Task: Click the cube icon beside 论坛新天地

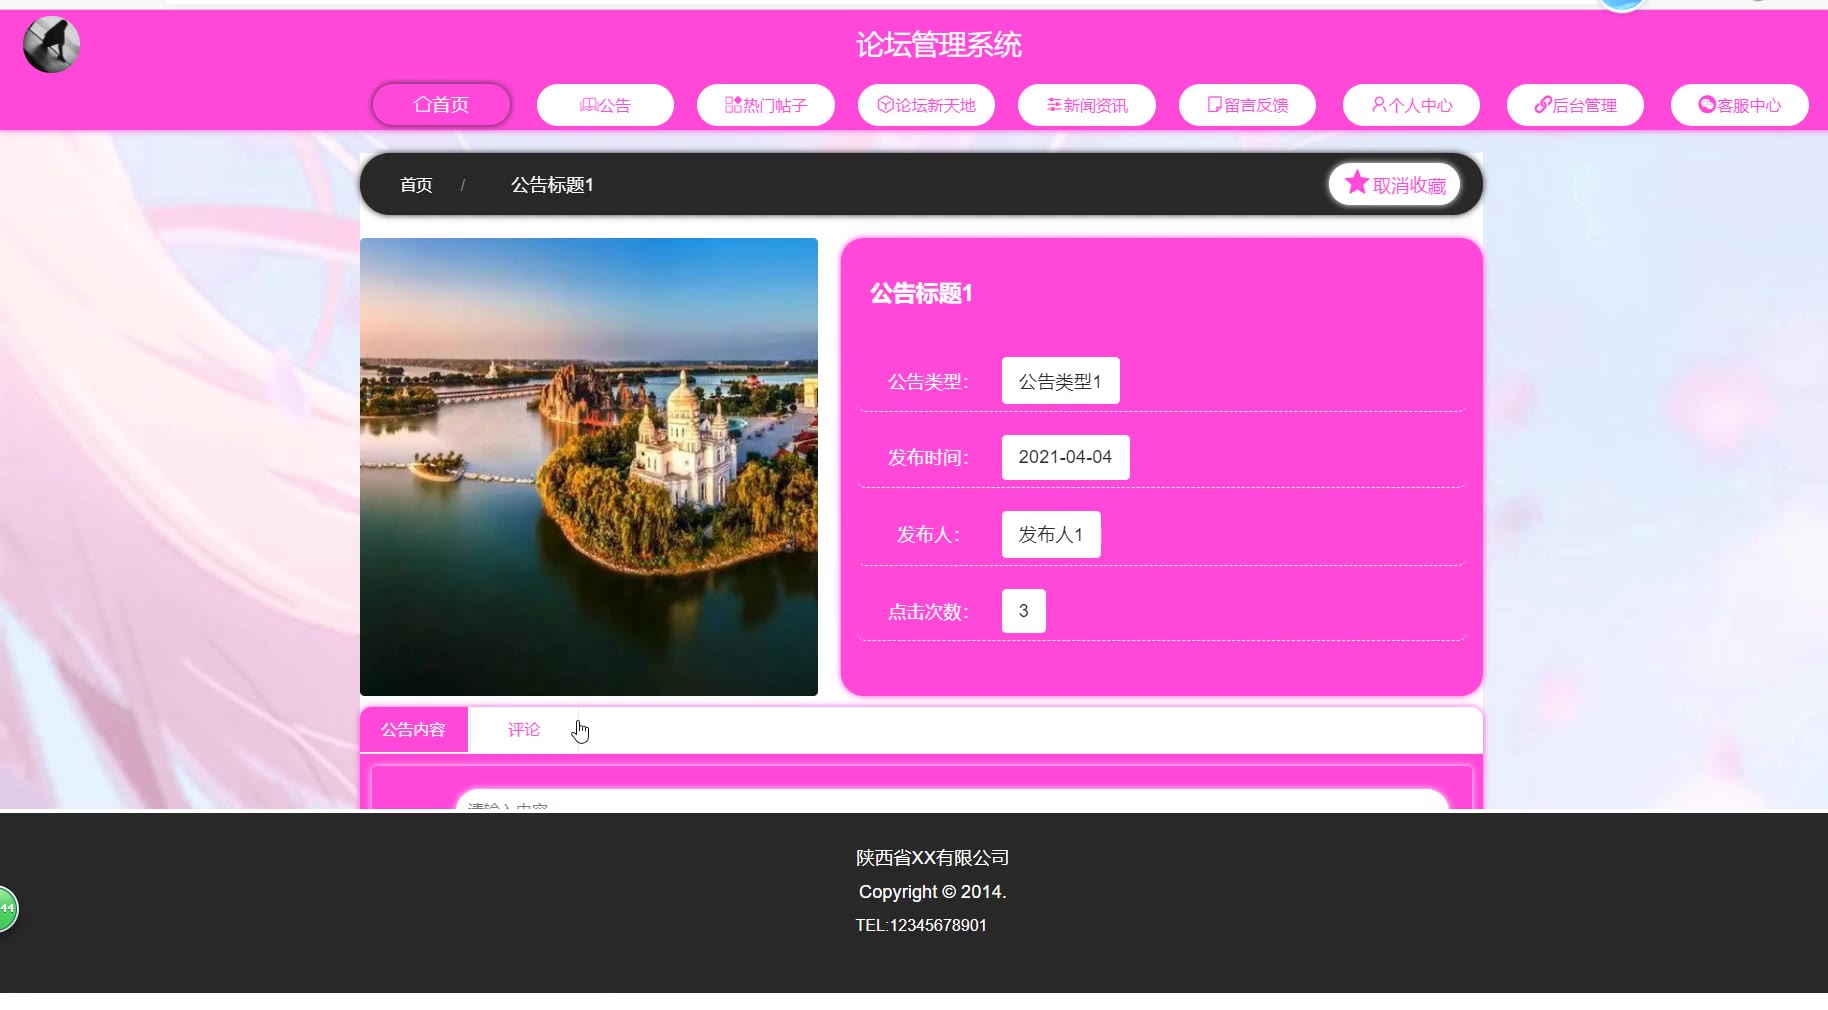Action: (x=885, y=105)
